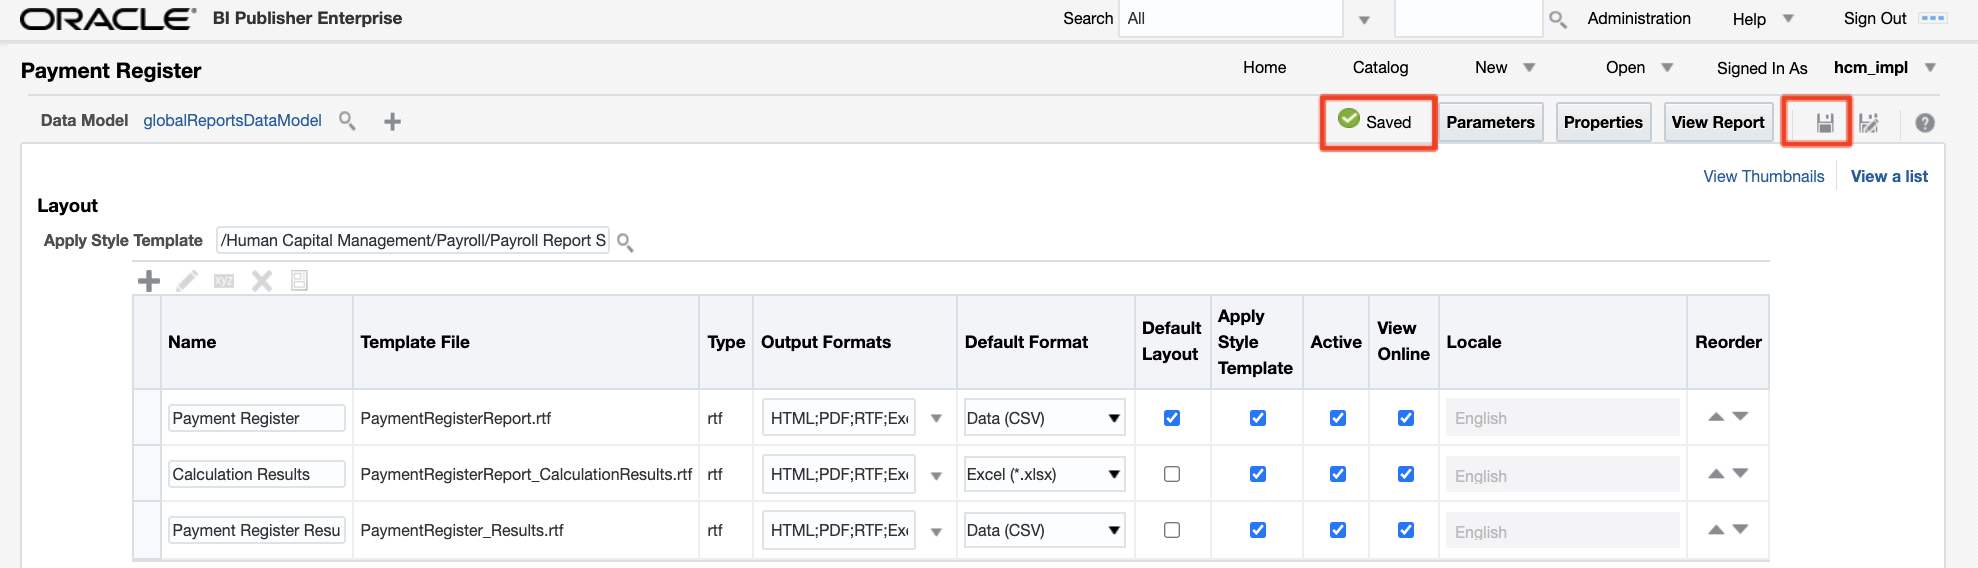Open Default Format dropdown showing Excel (*.xlsx)
1978x568 pixels.
click(x=1043, y=474)
